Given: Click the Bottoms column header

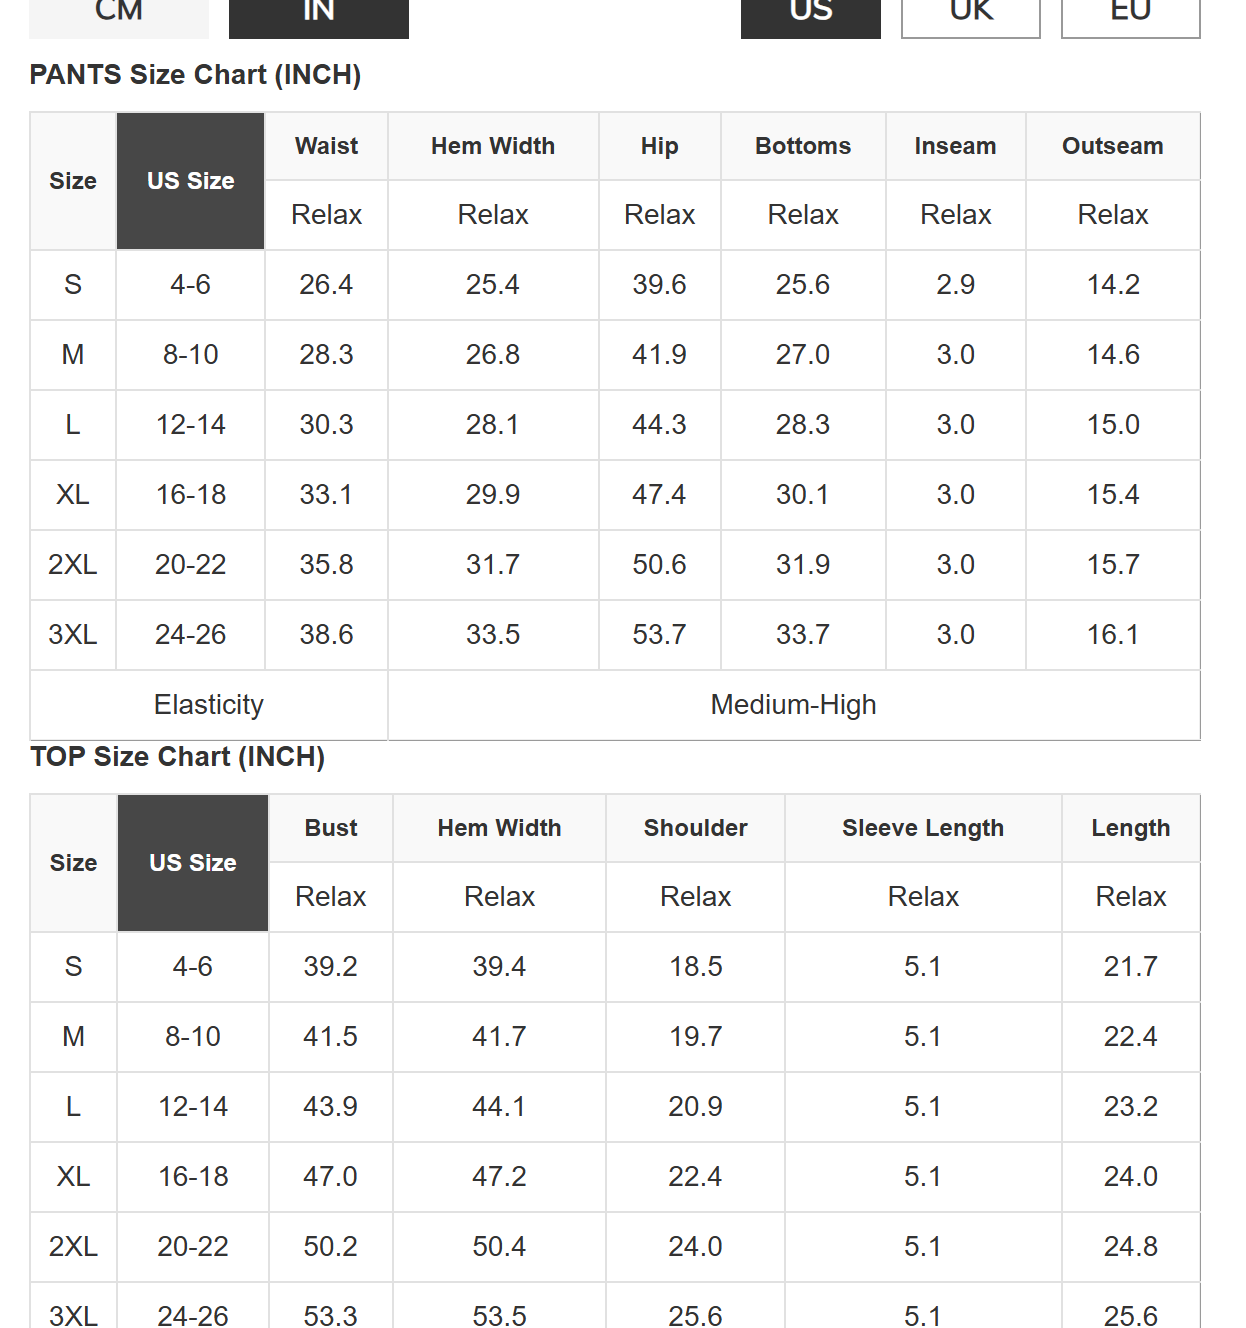Looking at the screenshot, I should (803, 146).
